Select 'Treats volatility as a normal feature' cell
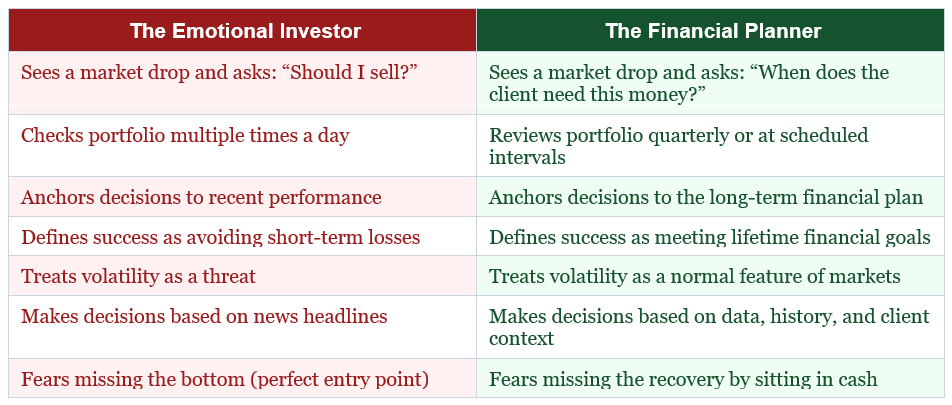 click(710, 276)
